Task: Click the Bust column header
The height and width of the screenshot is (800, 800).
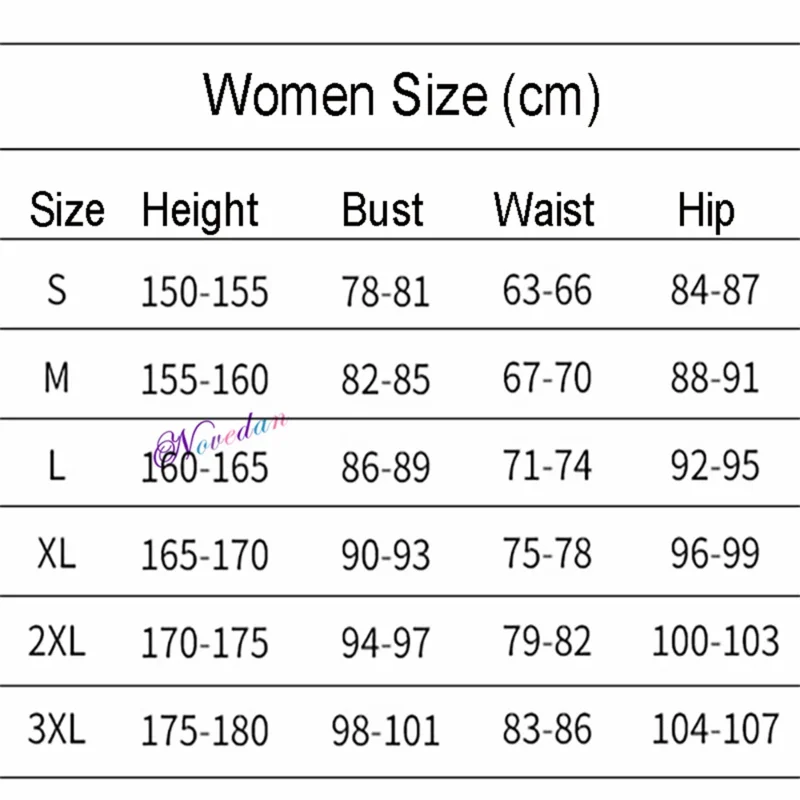Action: pyautogui.click(x=383, y=211)
